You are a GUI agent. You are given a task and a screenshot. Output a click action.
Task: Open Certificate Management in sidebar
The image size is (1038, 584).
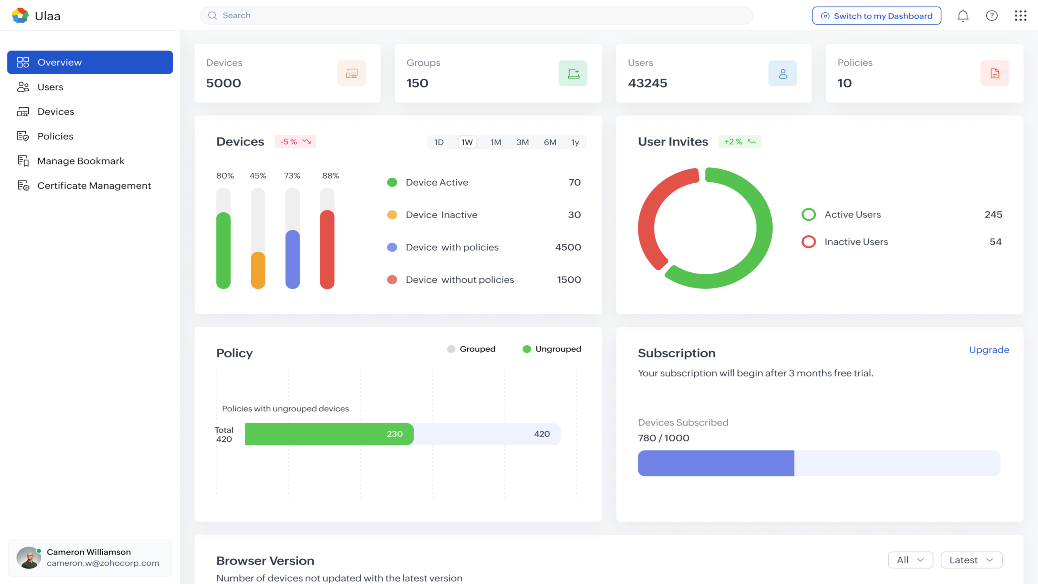(x=93, y=186)
